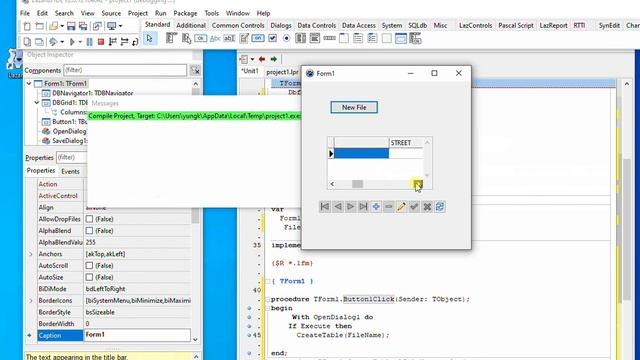Toggle AutoSize property checkbox
Image resolution: width=640 pixels, height=360 pixels.
[x=89, y=277]
